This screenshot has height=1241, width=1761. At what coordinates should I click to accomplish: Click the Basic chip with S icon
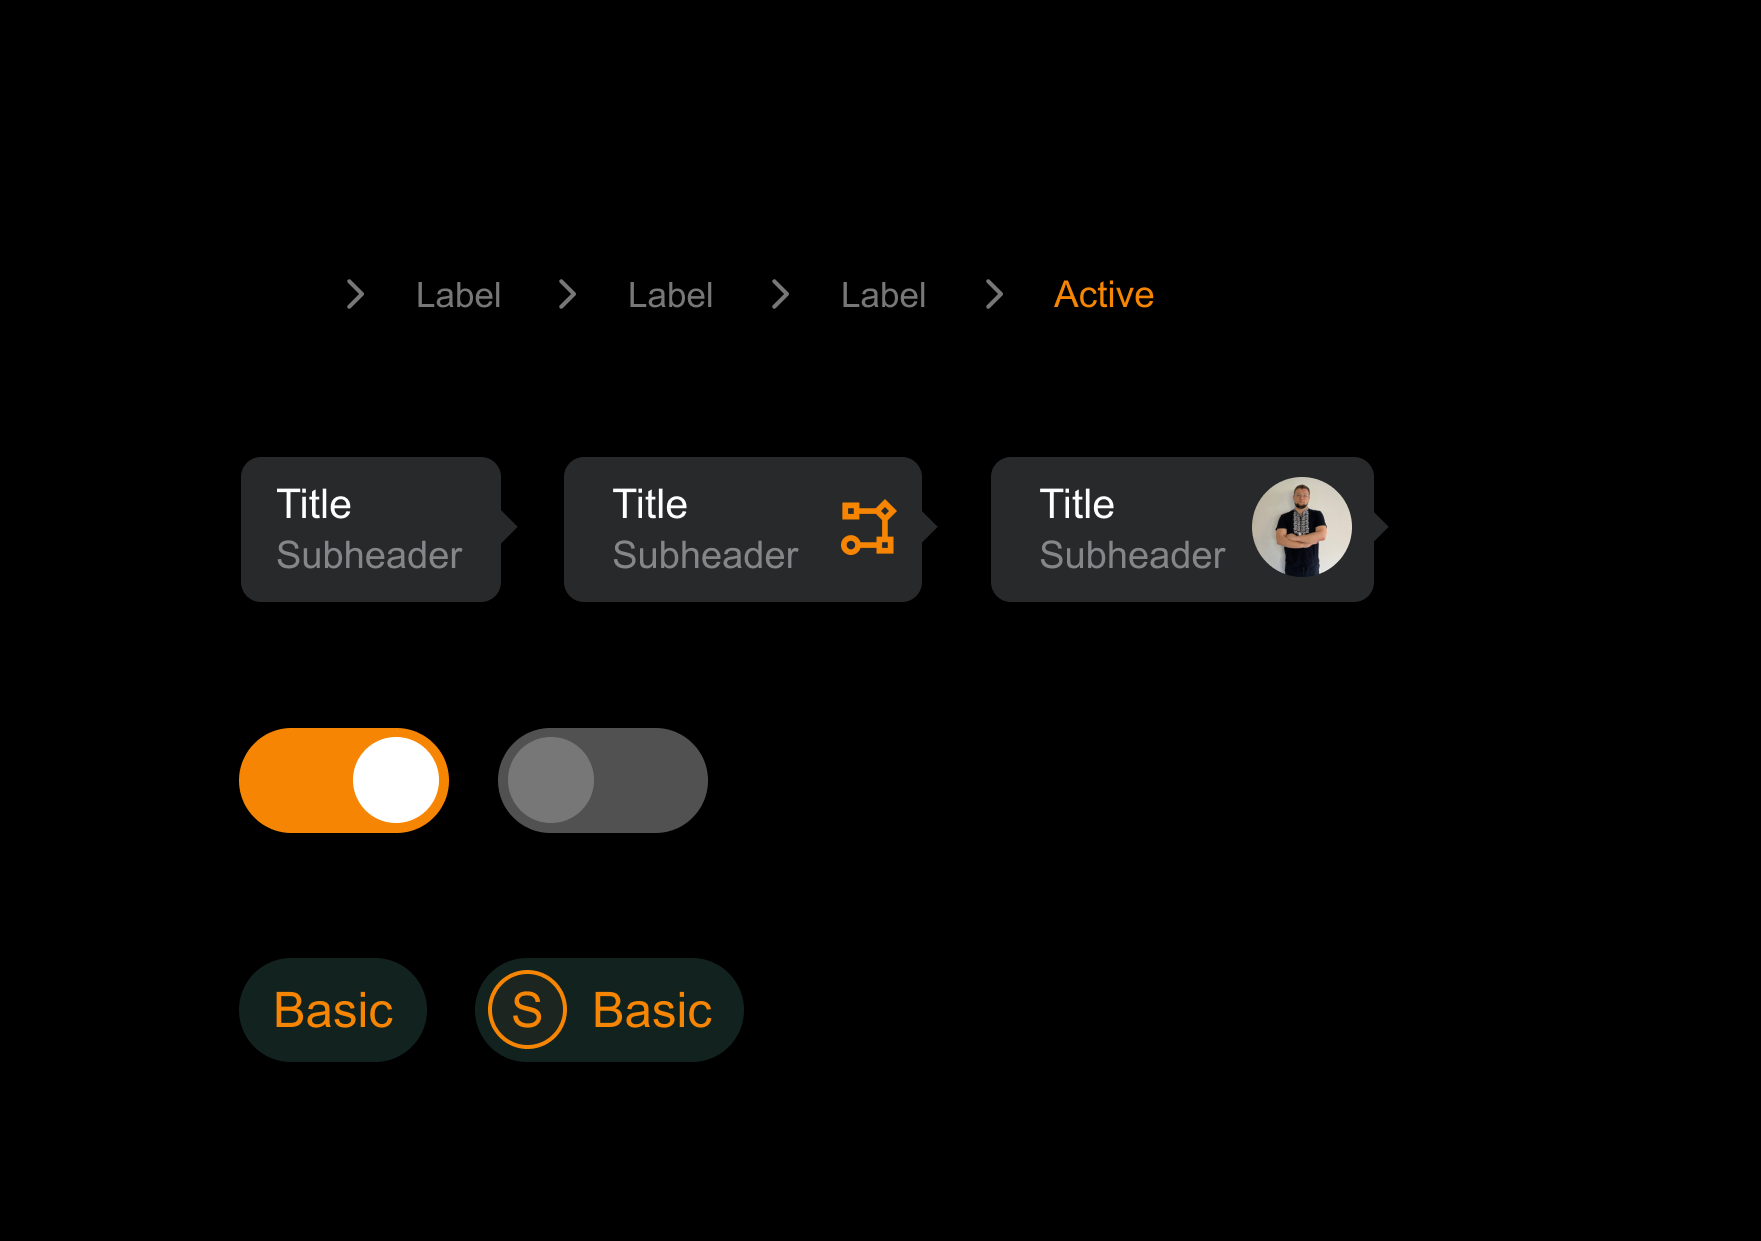pyautogui.click(x=609, y=1010)
